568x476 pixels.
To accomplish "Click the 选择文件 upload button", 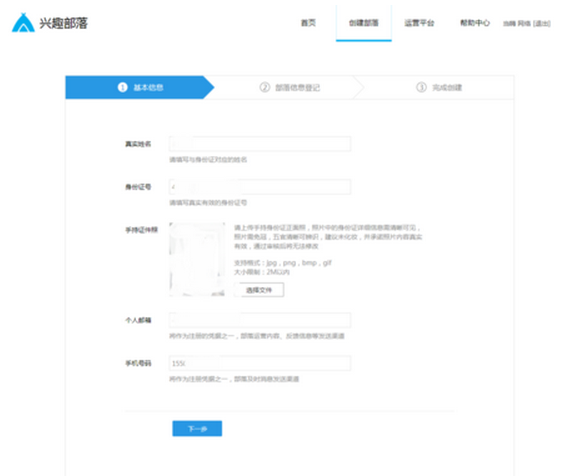I will click(259, 290).
